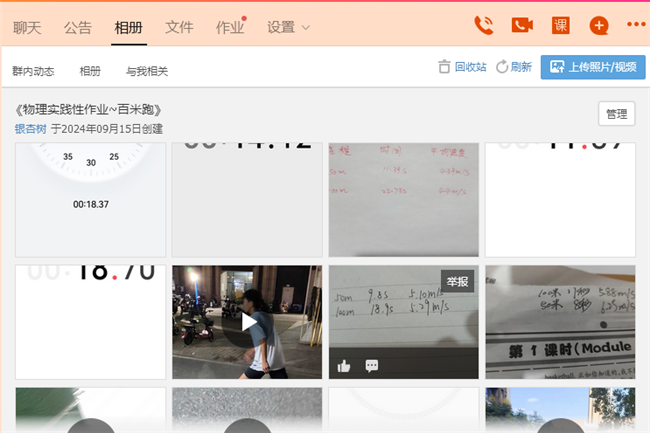Open the class (课) icon

tap(560, 26)
